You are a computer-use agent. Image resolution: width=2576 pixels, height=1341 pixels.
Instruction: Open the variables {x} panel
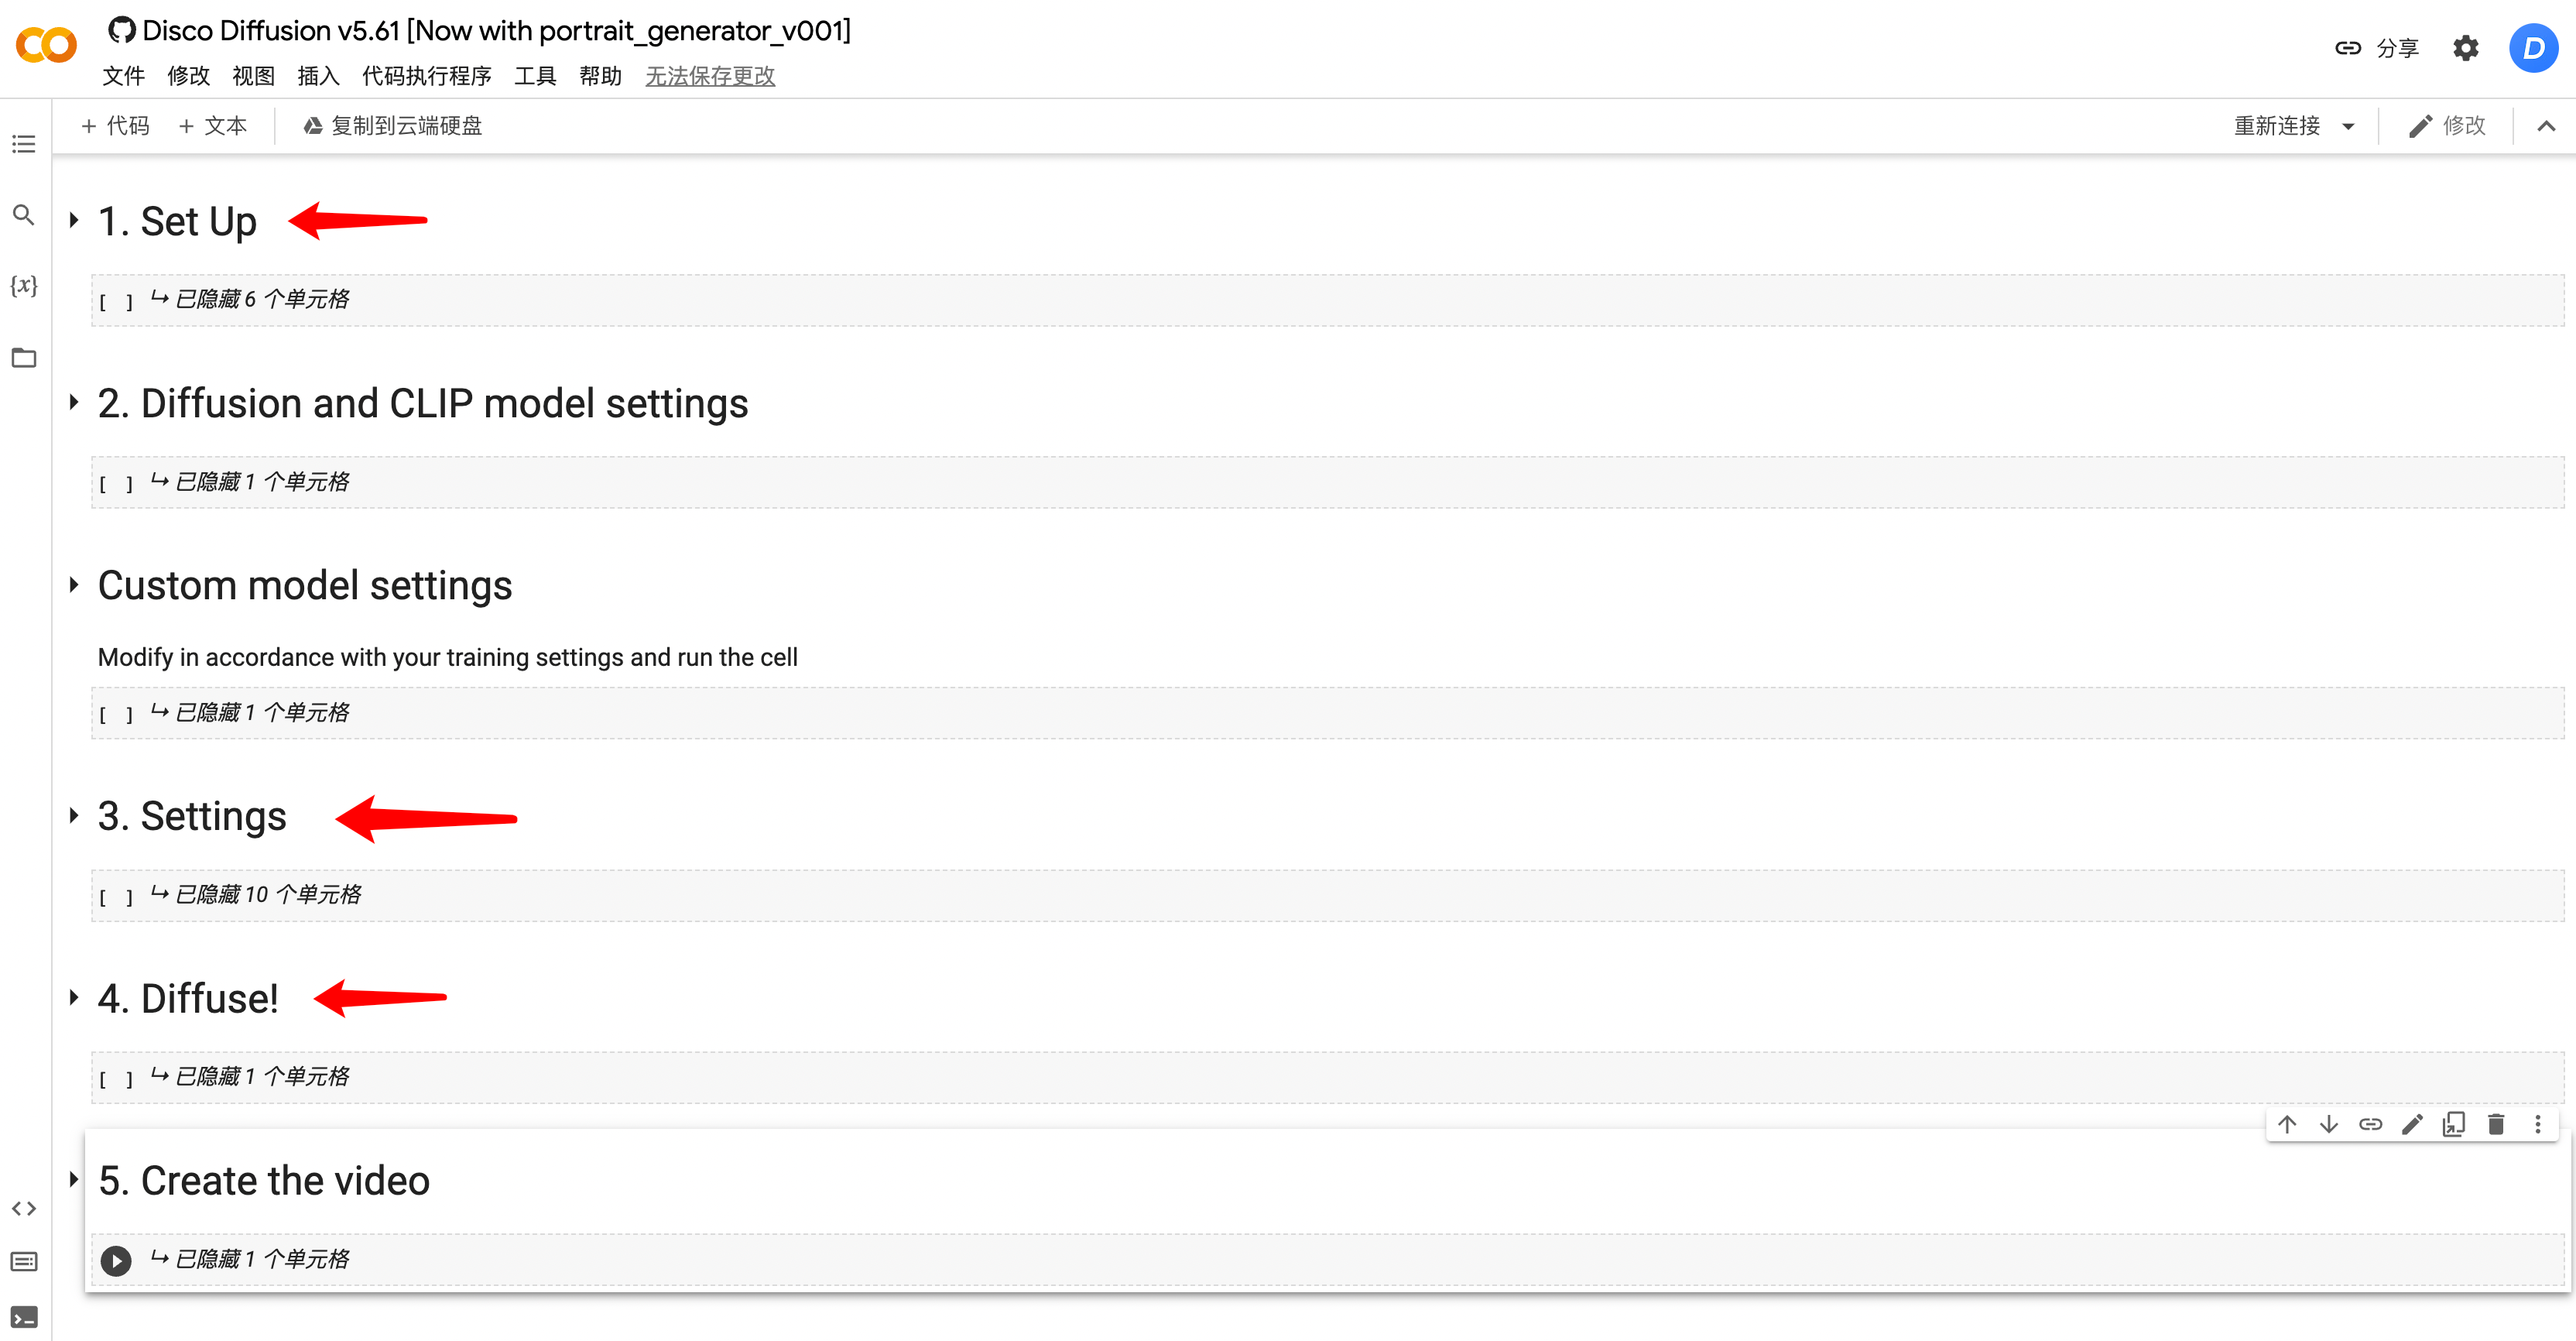coord(24,286)
